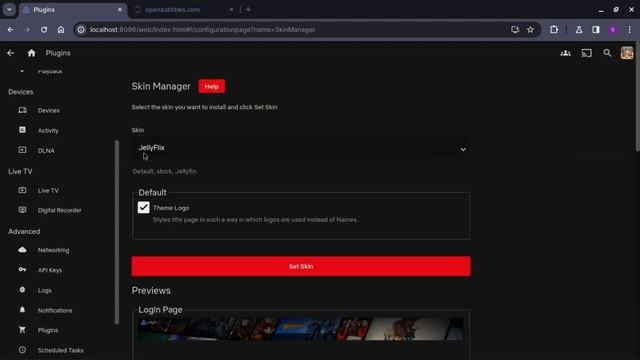640x360 pixels.
Task: Open SyncPlay group icon in header
Action: tap(565, 53)
